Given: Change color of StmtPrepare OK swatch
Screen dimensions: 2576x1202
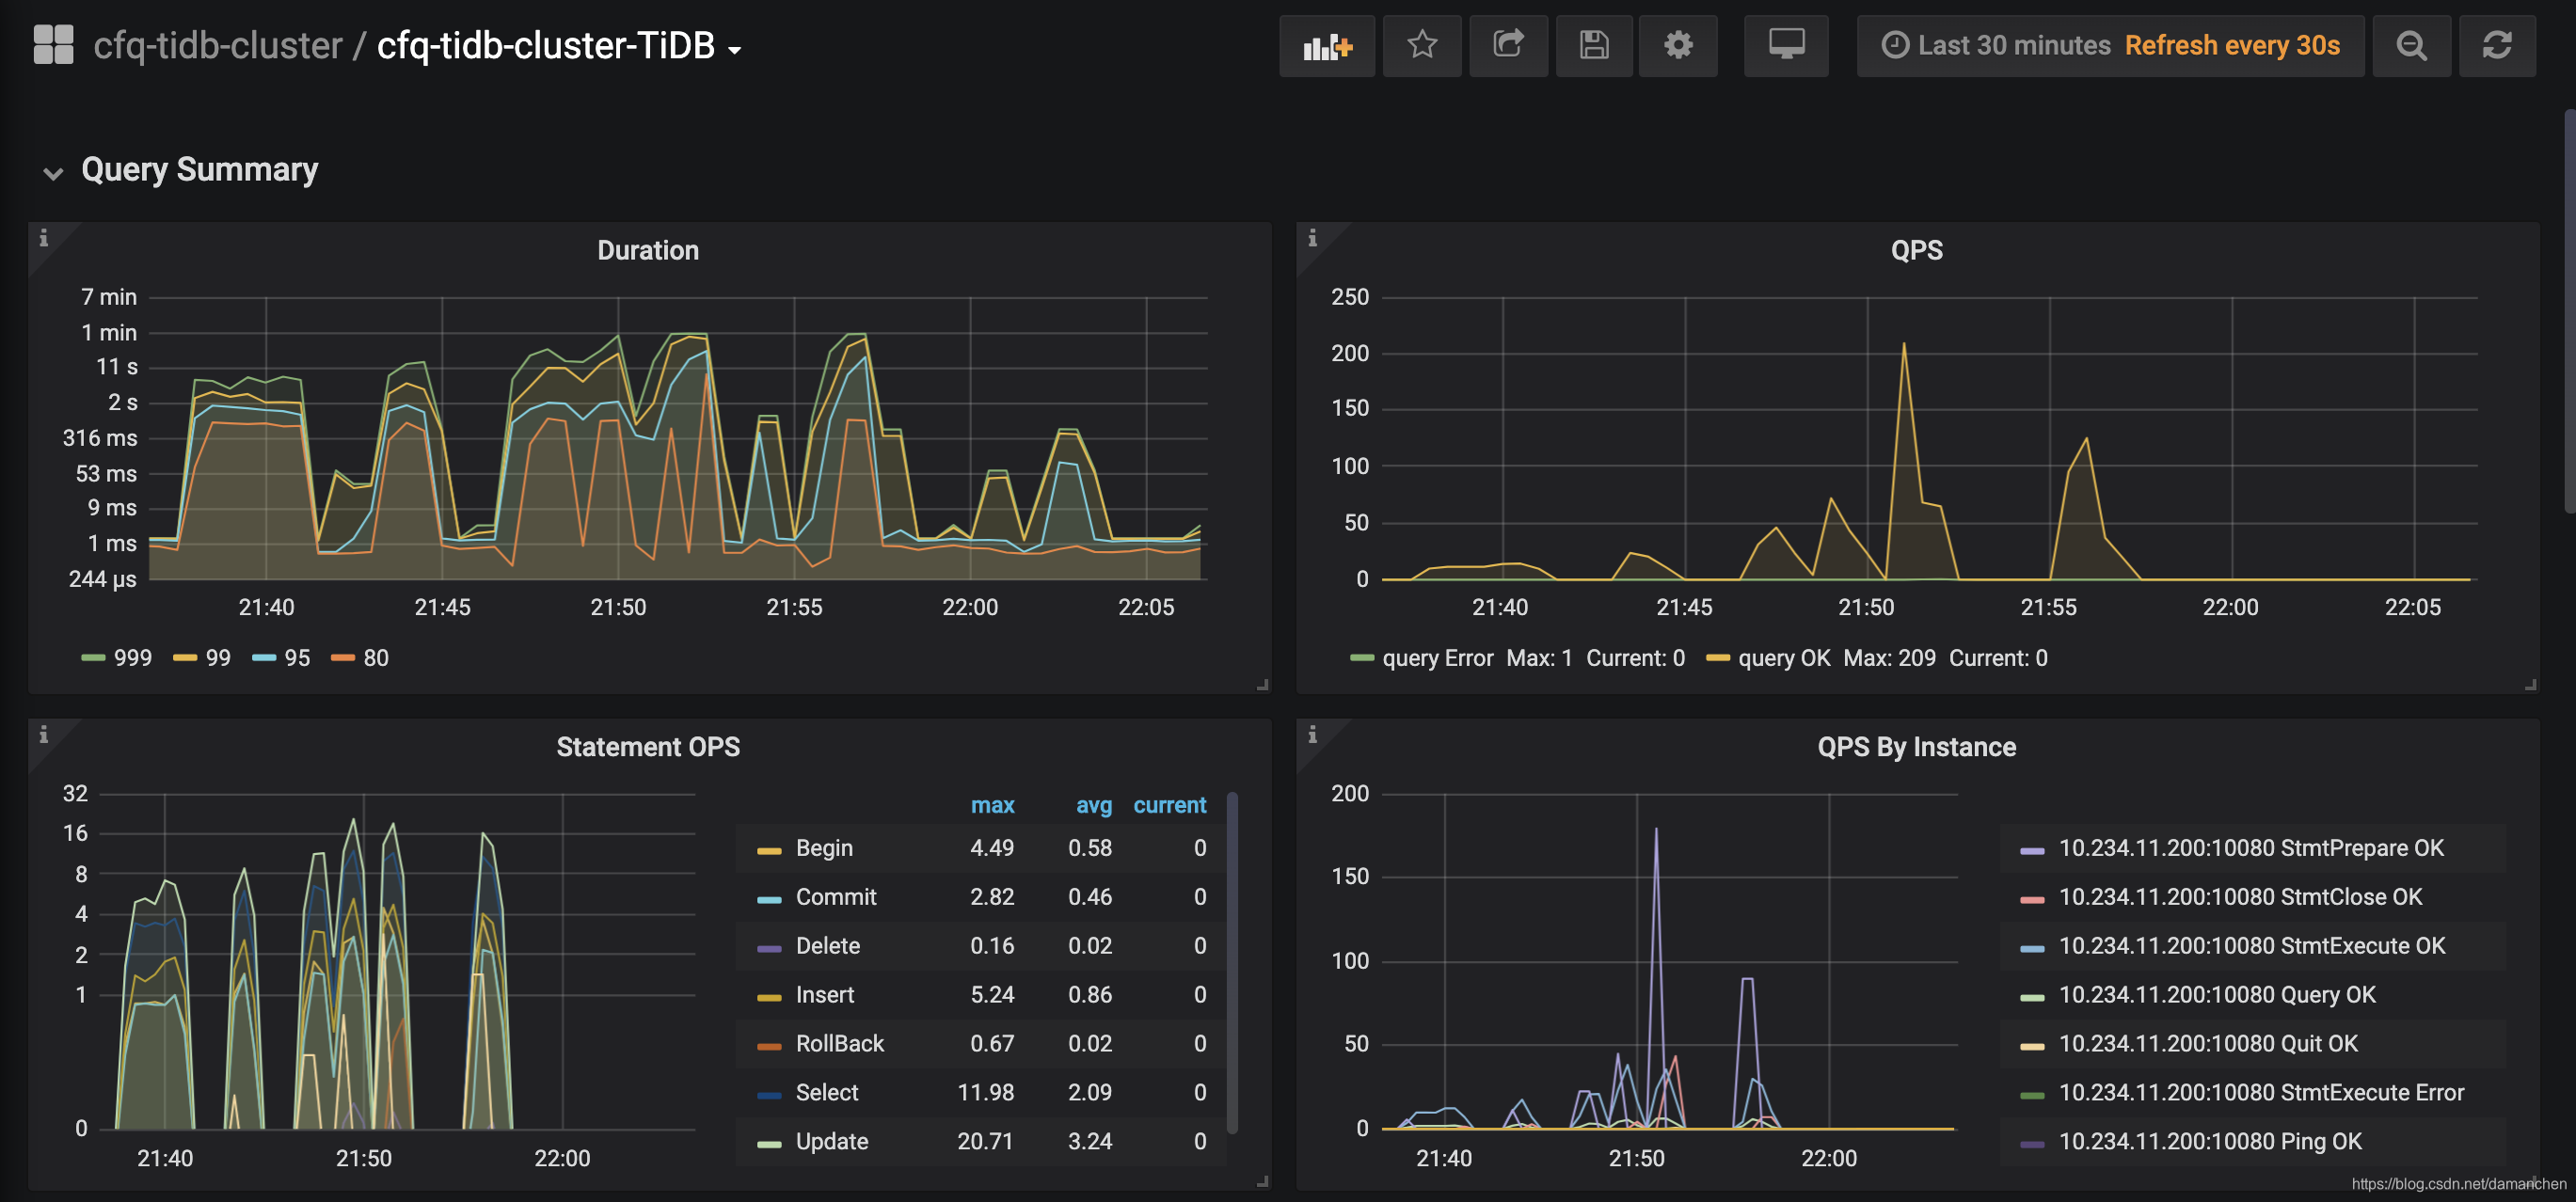Looking at the screenshot, I should tap(2032, 851).
